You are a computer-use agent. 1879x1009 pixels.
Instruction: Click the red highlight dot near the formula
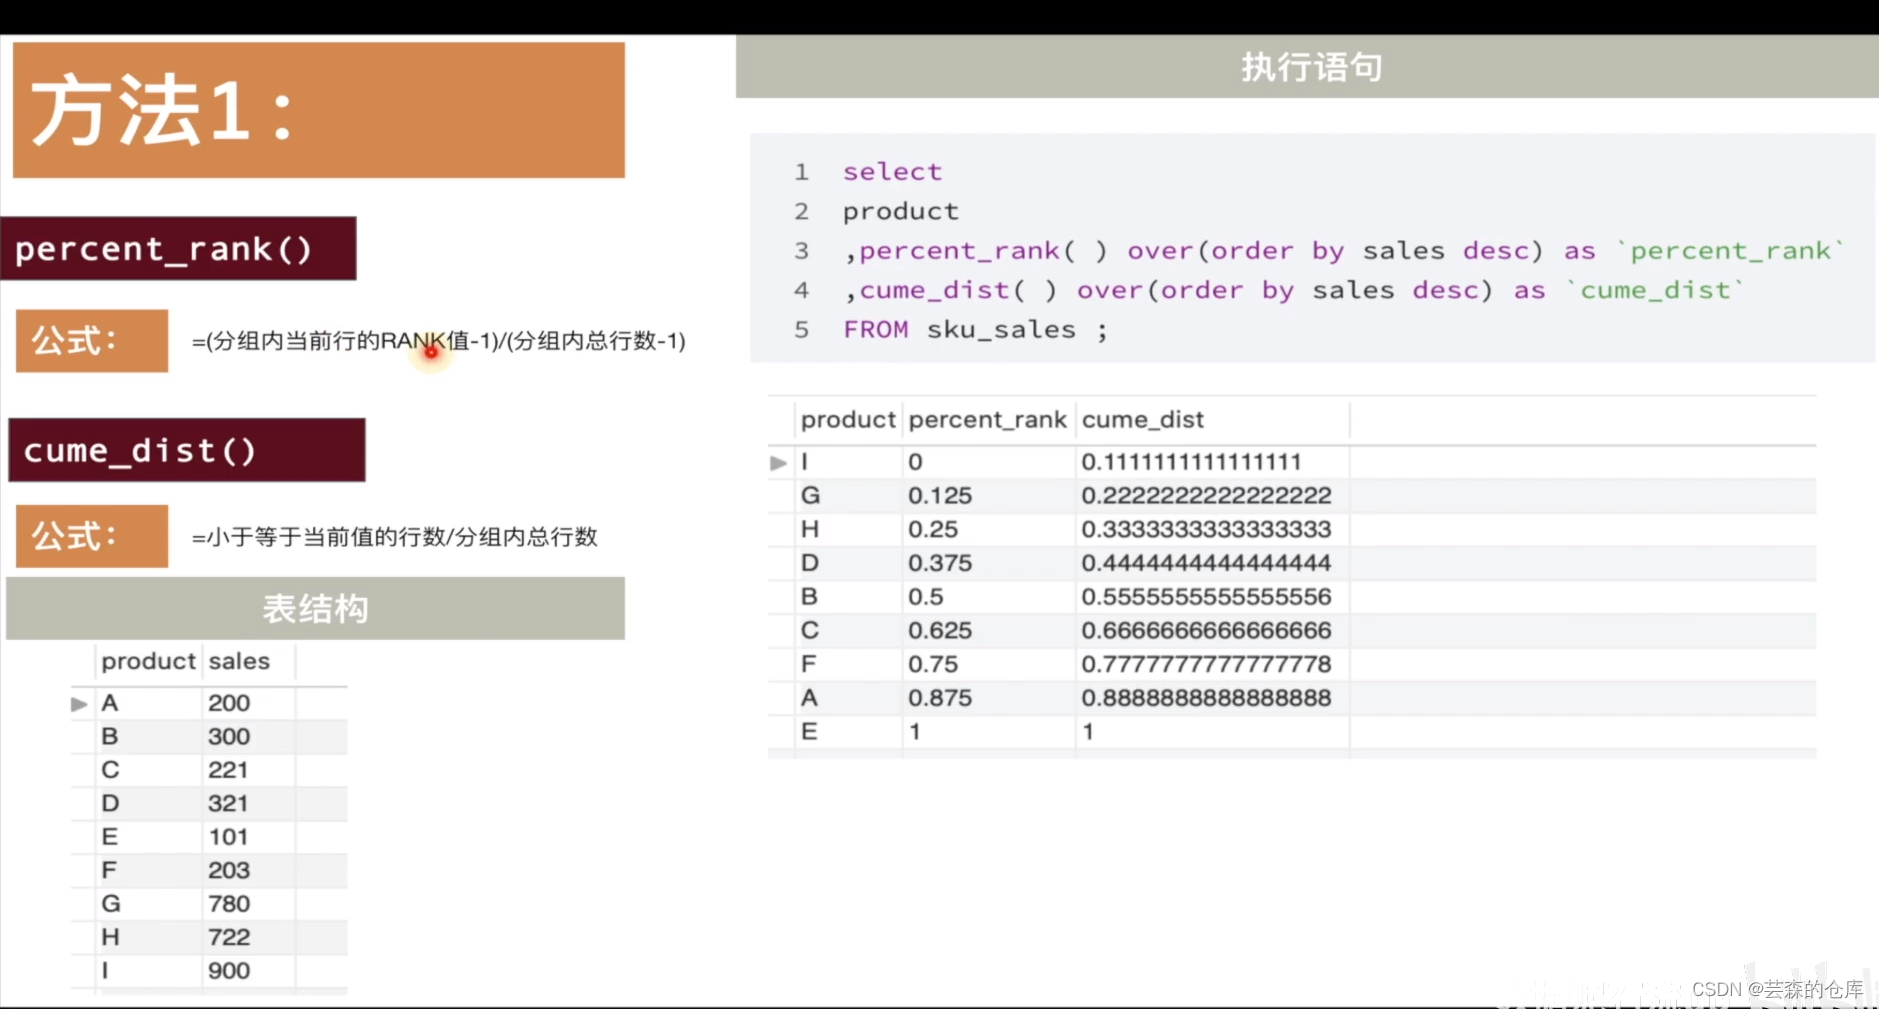(430, 352)
